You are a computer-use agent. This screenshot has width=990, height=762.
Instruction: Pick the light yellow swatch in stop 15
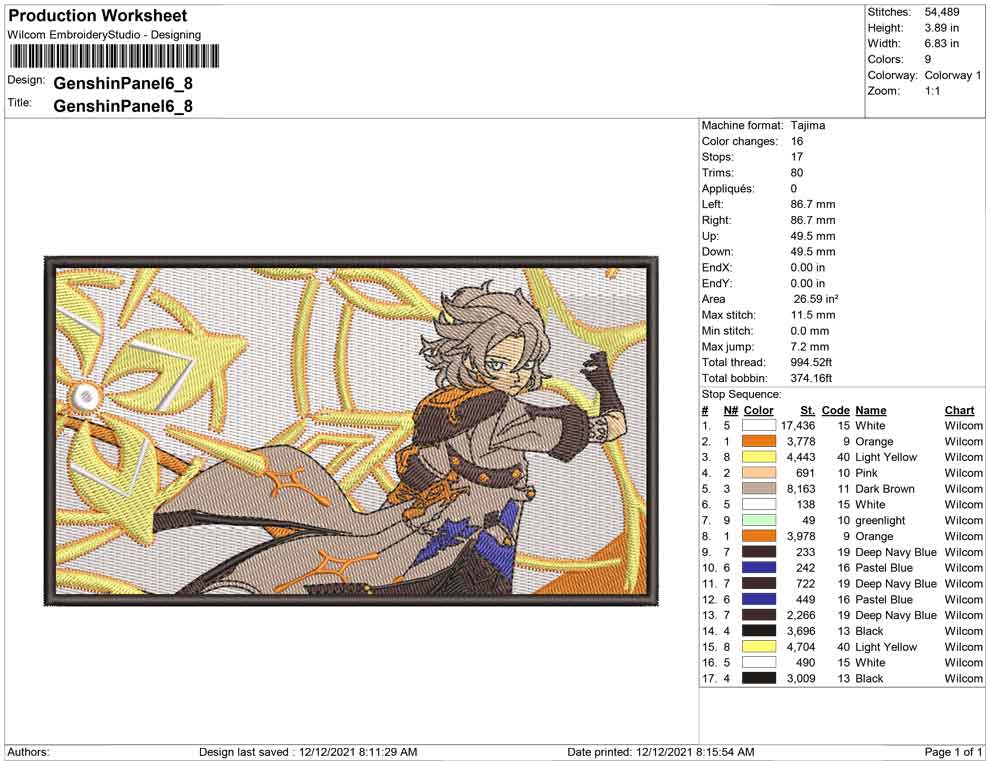click(759, 647)
